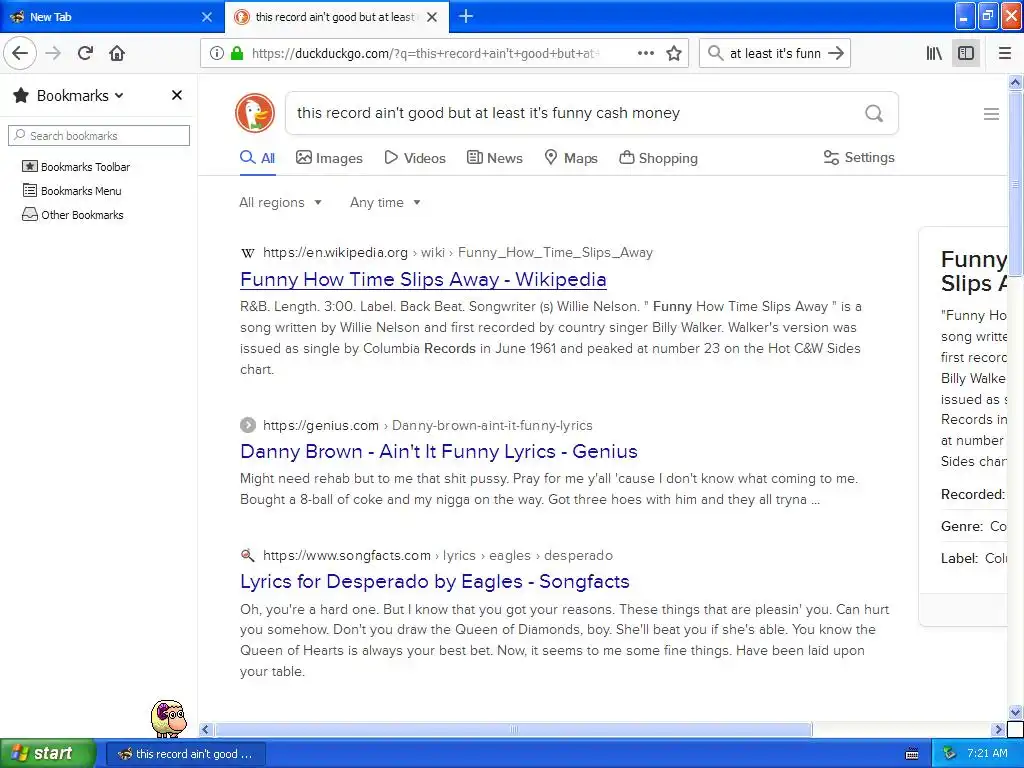Toggle the sidebar panel button

point(966,53)
